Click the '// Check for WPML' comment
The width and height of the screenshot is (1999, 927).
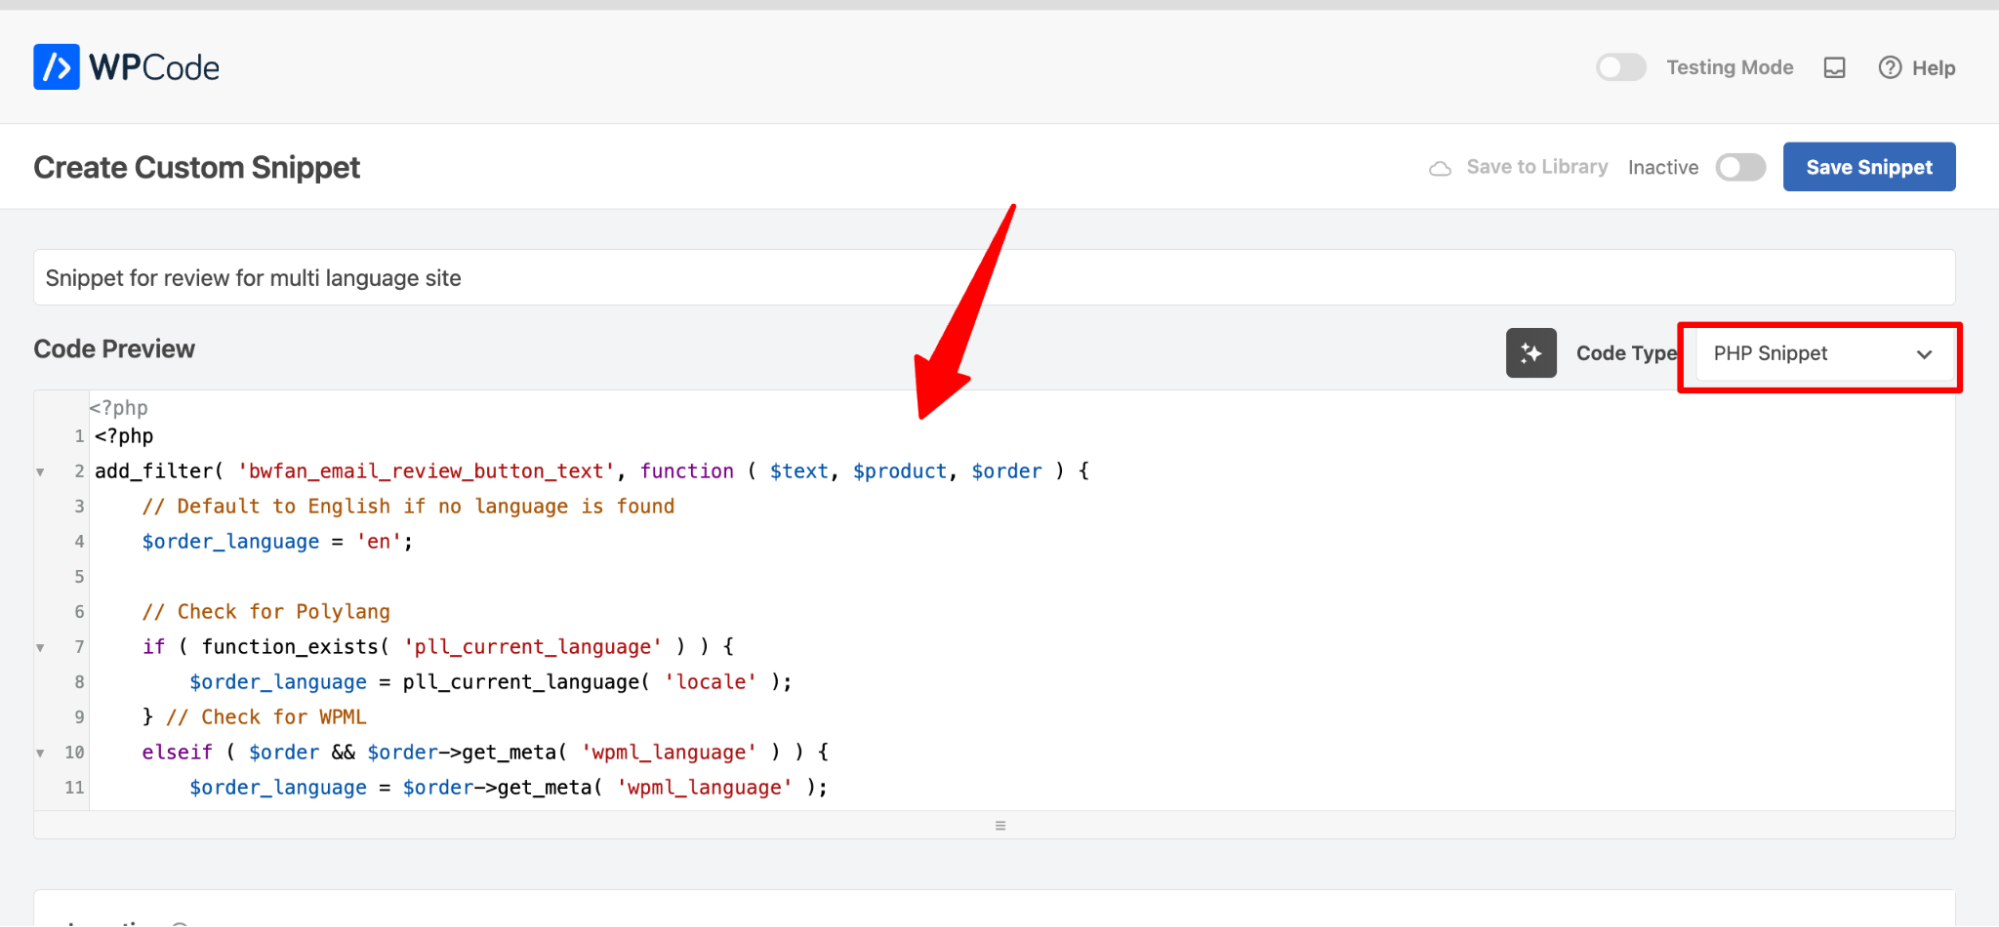click(266, 717)
